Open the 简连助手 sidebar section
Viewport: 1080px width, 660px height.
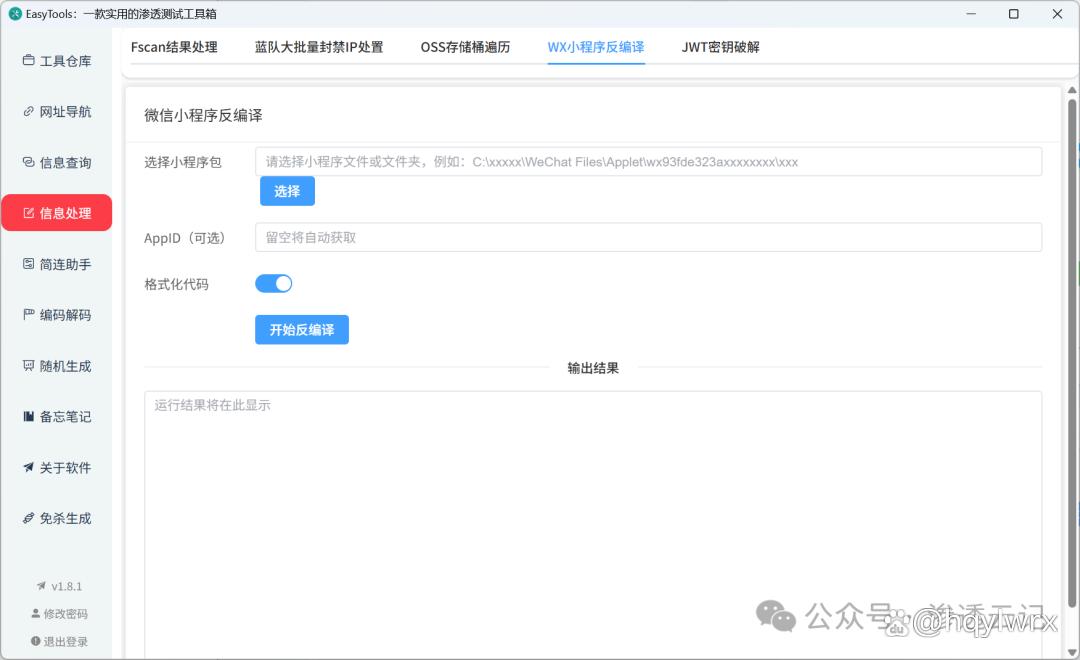pyautogui.click(x=56, y=264)
